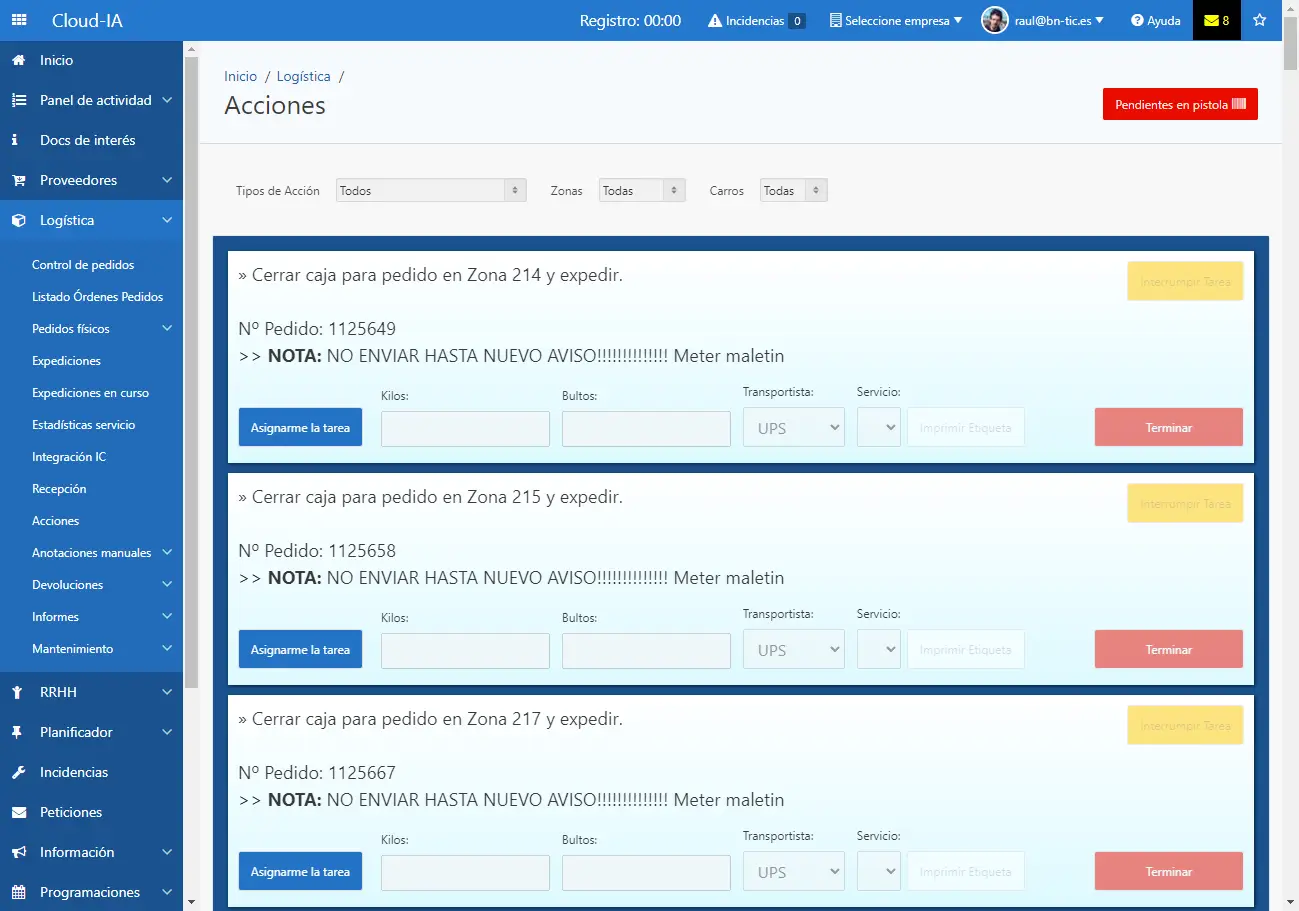Click the user avatar picture
1299x911 pixels.
[994, 20]
